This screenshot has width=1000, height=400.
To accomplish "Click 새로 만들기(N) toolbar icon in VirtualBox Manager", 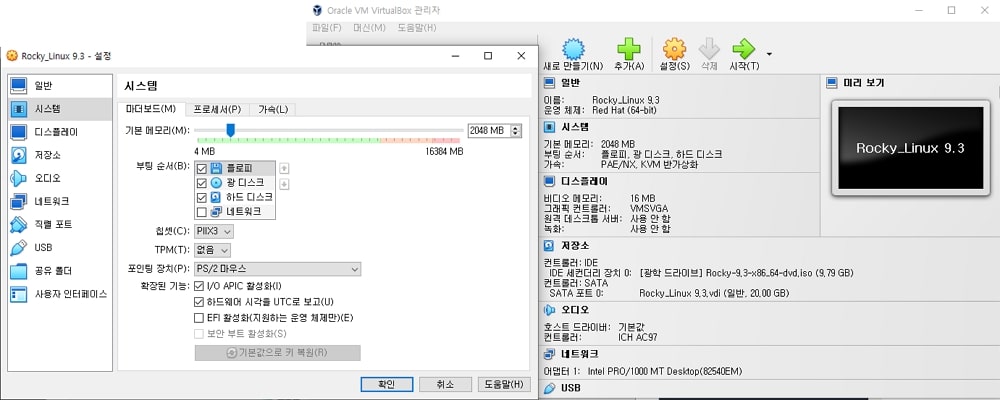I will (573, 54).
